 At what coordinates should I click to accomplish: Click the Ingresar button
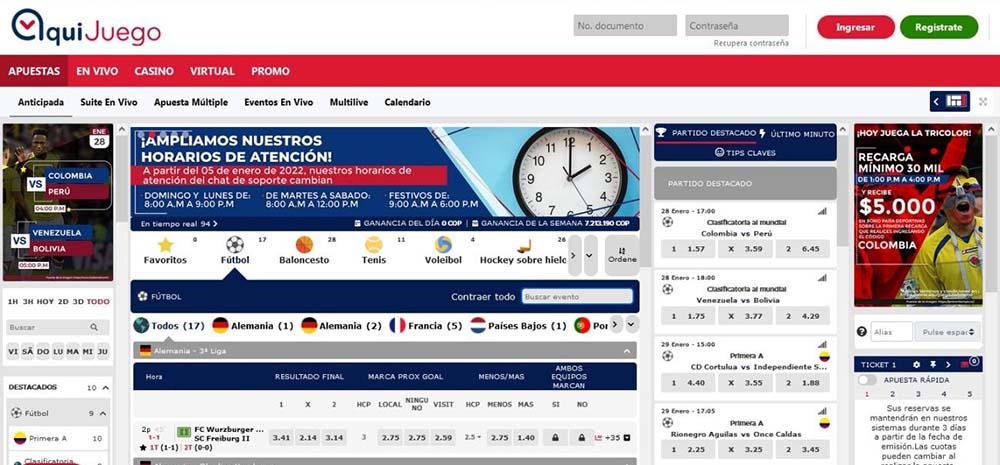tap(856, 27)
